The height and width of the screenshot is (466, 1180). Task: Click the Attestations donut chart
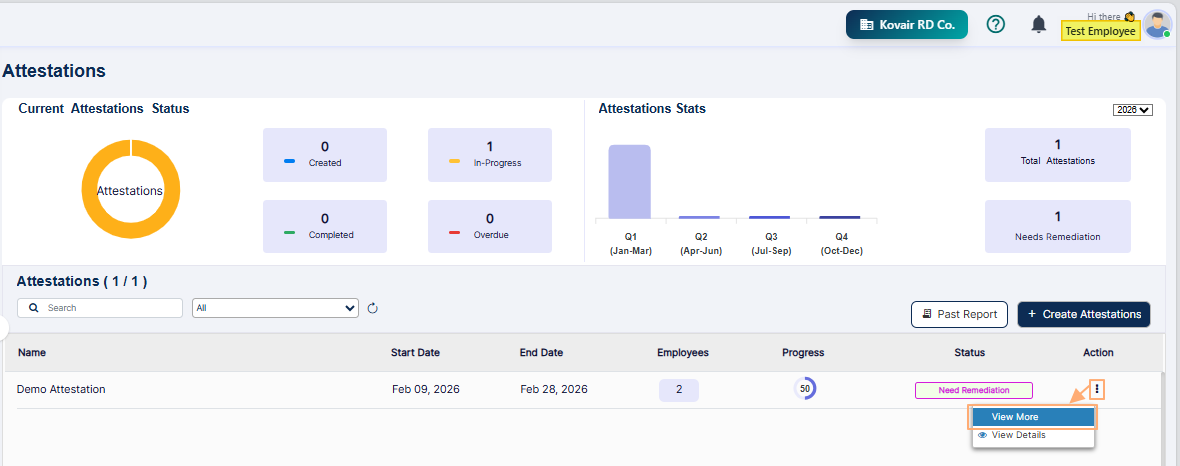click(131, 190)
